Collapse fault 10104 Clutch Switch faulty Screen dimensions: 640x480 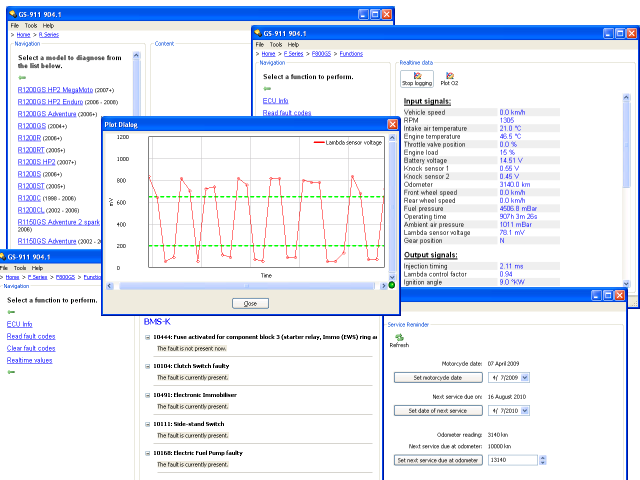tap(147, 366)
